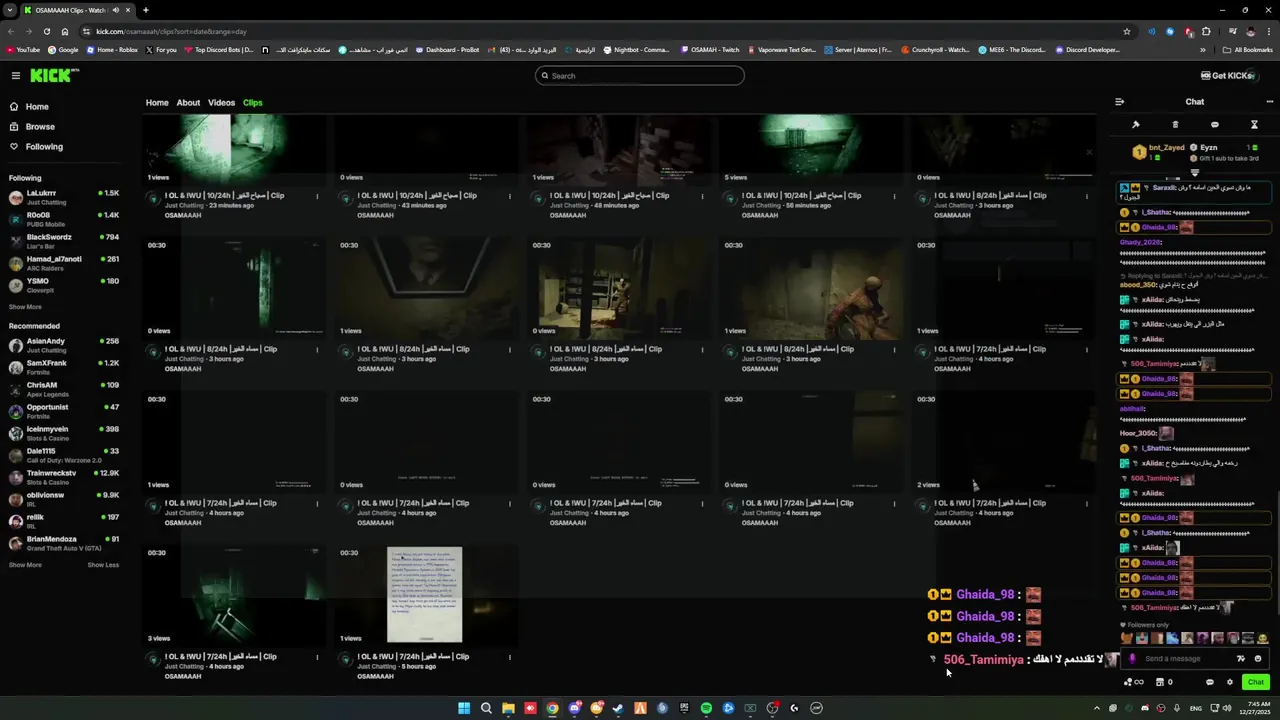Click the Chrome address bar URL

(171, 31)
